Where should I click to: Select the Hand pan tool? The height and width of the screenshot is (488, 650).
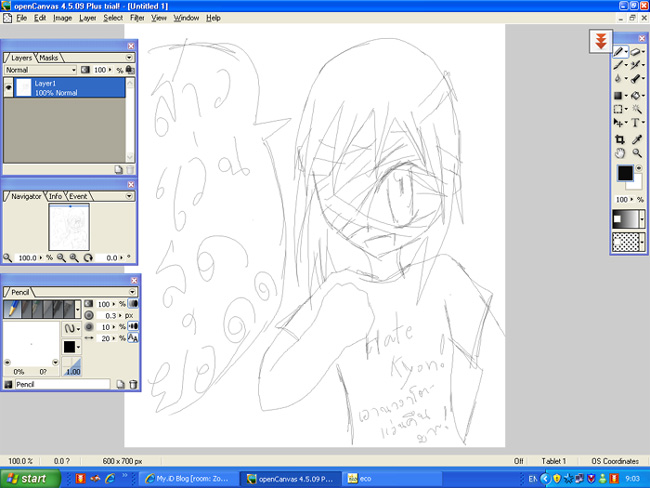pos(619,153)
